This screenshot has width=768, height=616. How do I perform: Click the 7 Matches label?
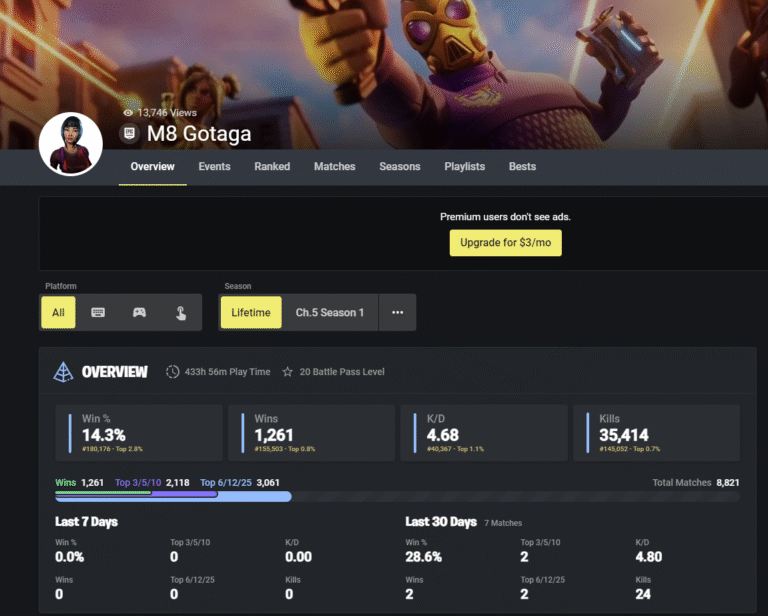(503, 523)
